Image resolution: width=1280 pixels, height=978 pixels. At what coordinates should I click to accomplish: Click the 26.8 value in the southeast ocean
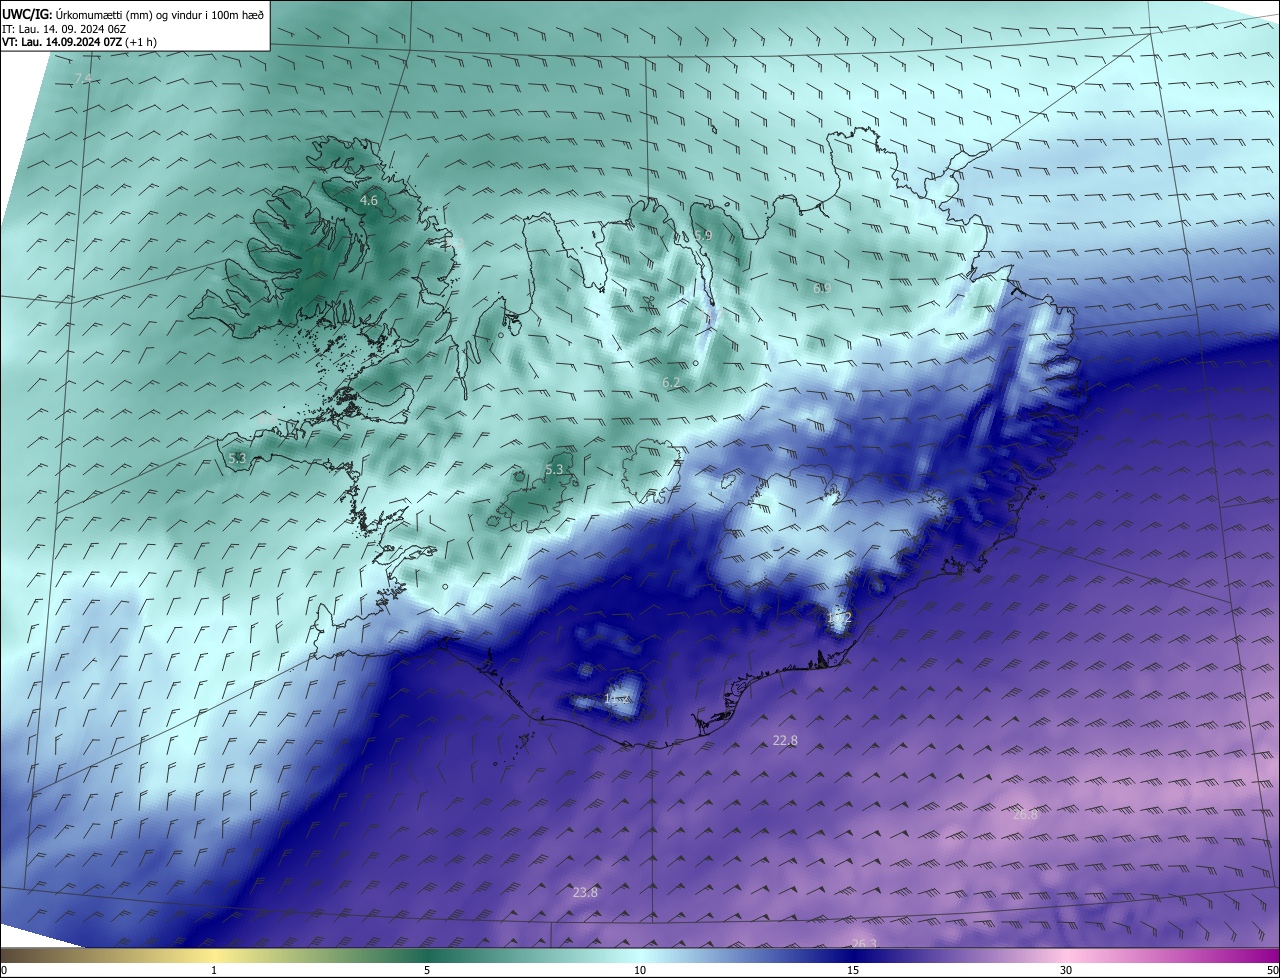tap(1025, 815)
